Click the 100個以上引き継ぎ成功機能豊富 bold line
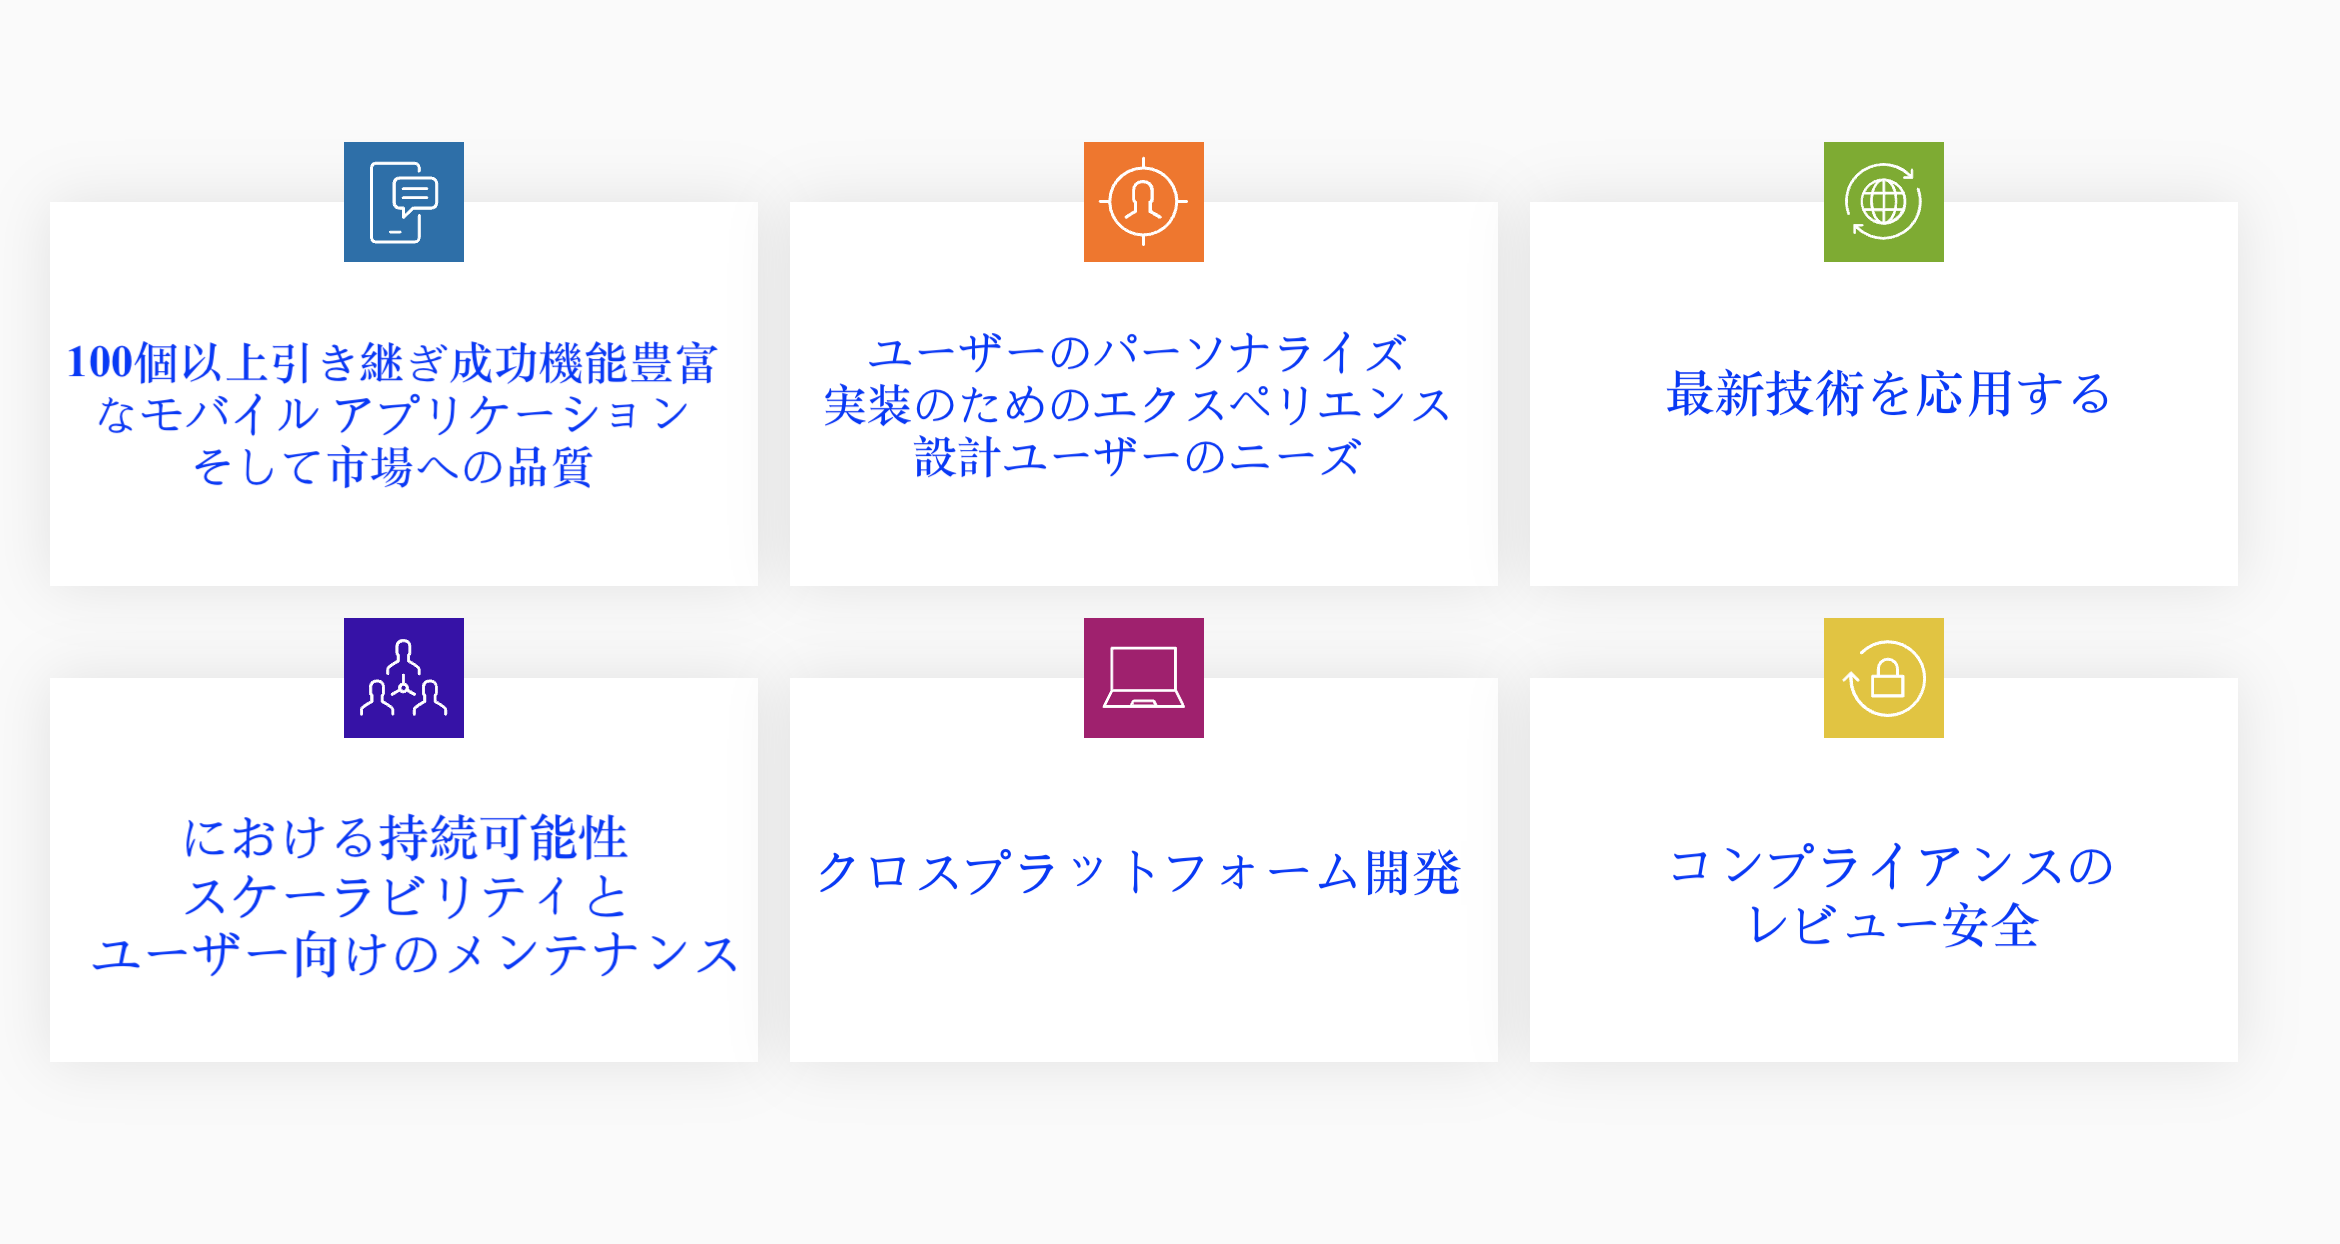Viewport: 2340px width, 1244px height. click(x=392, y=362)
